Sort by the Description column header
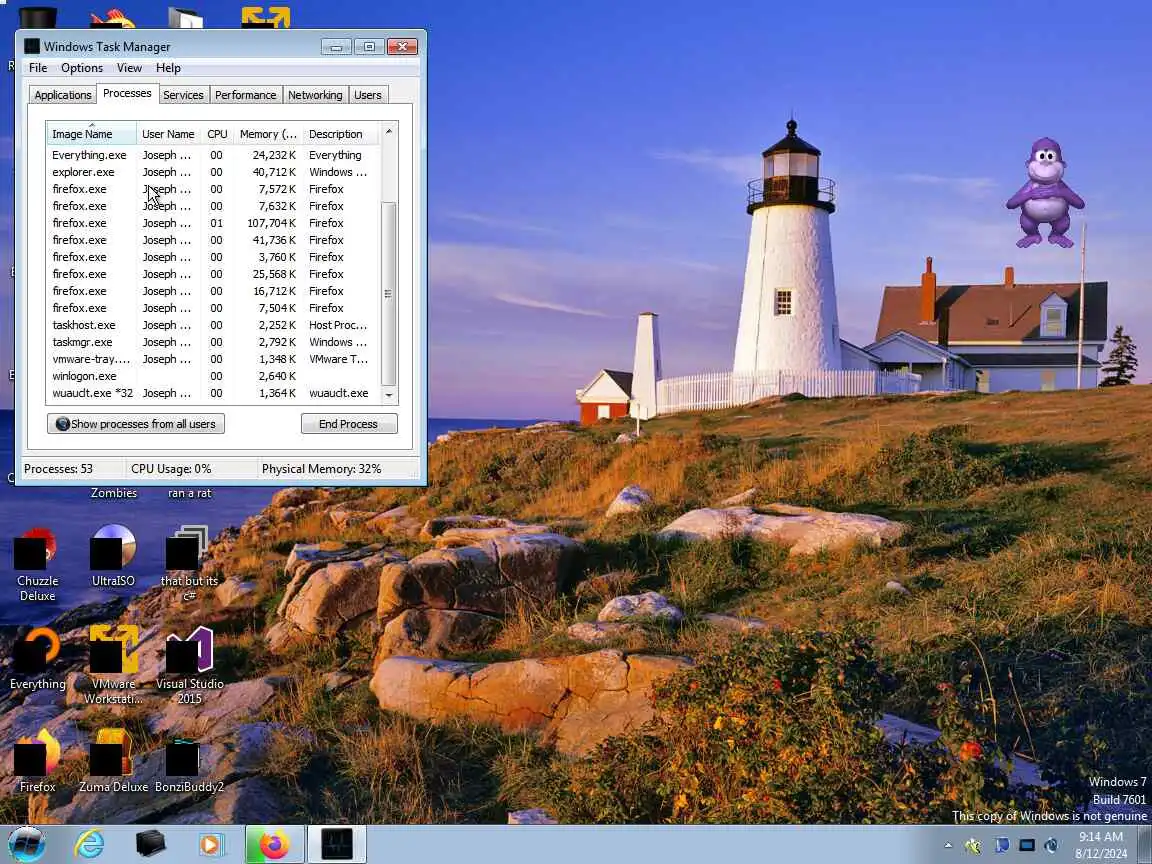This screenshot has height=864, width=1152. click(341, 134)
